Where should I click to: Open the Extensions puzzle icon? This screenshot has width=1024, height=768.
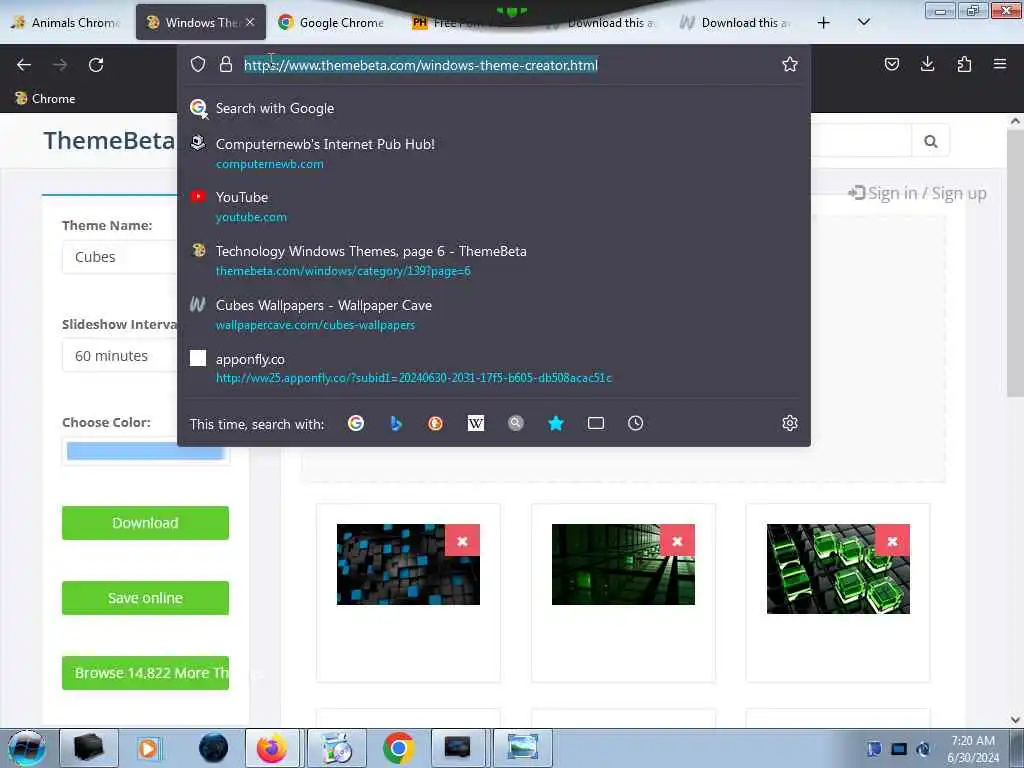click(x=964, y=64)
